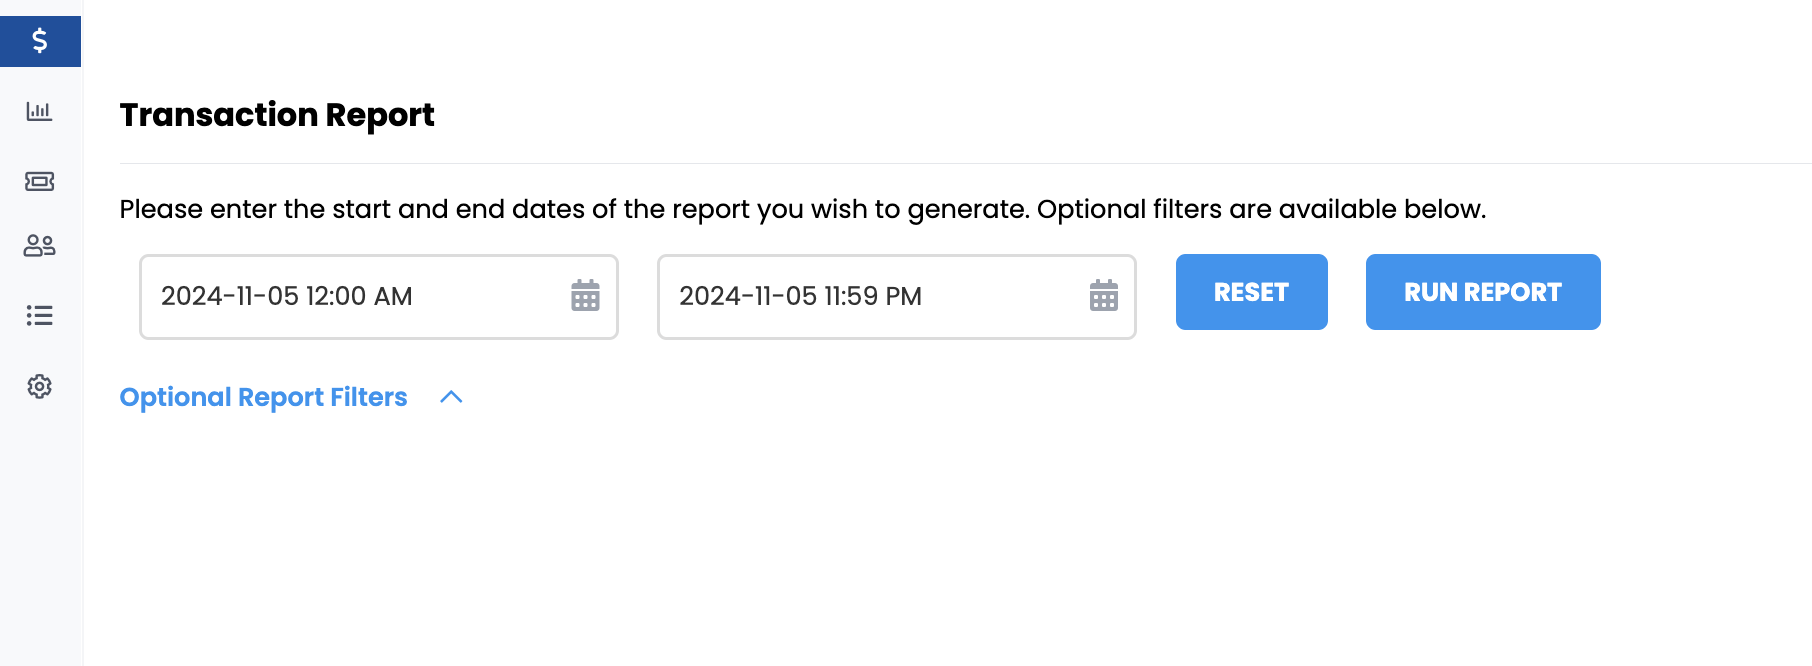The width and height of the screenshot is (1812, 666).
Task: Click the 12:00 AM time in start field
Action: (359, 296)
